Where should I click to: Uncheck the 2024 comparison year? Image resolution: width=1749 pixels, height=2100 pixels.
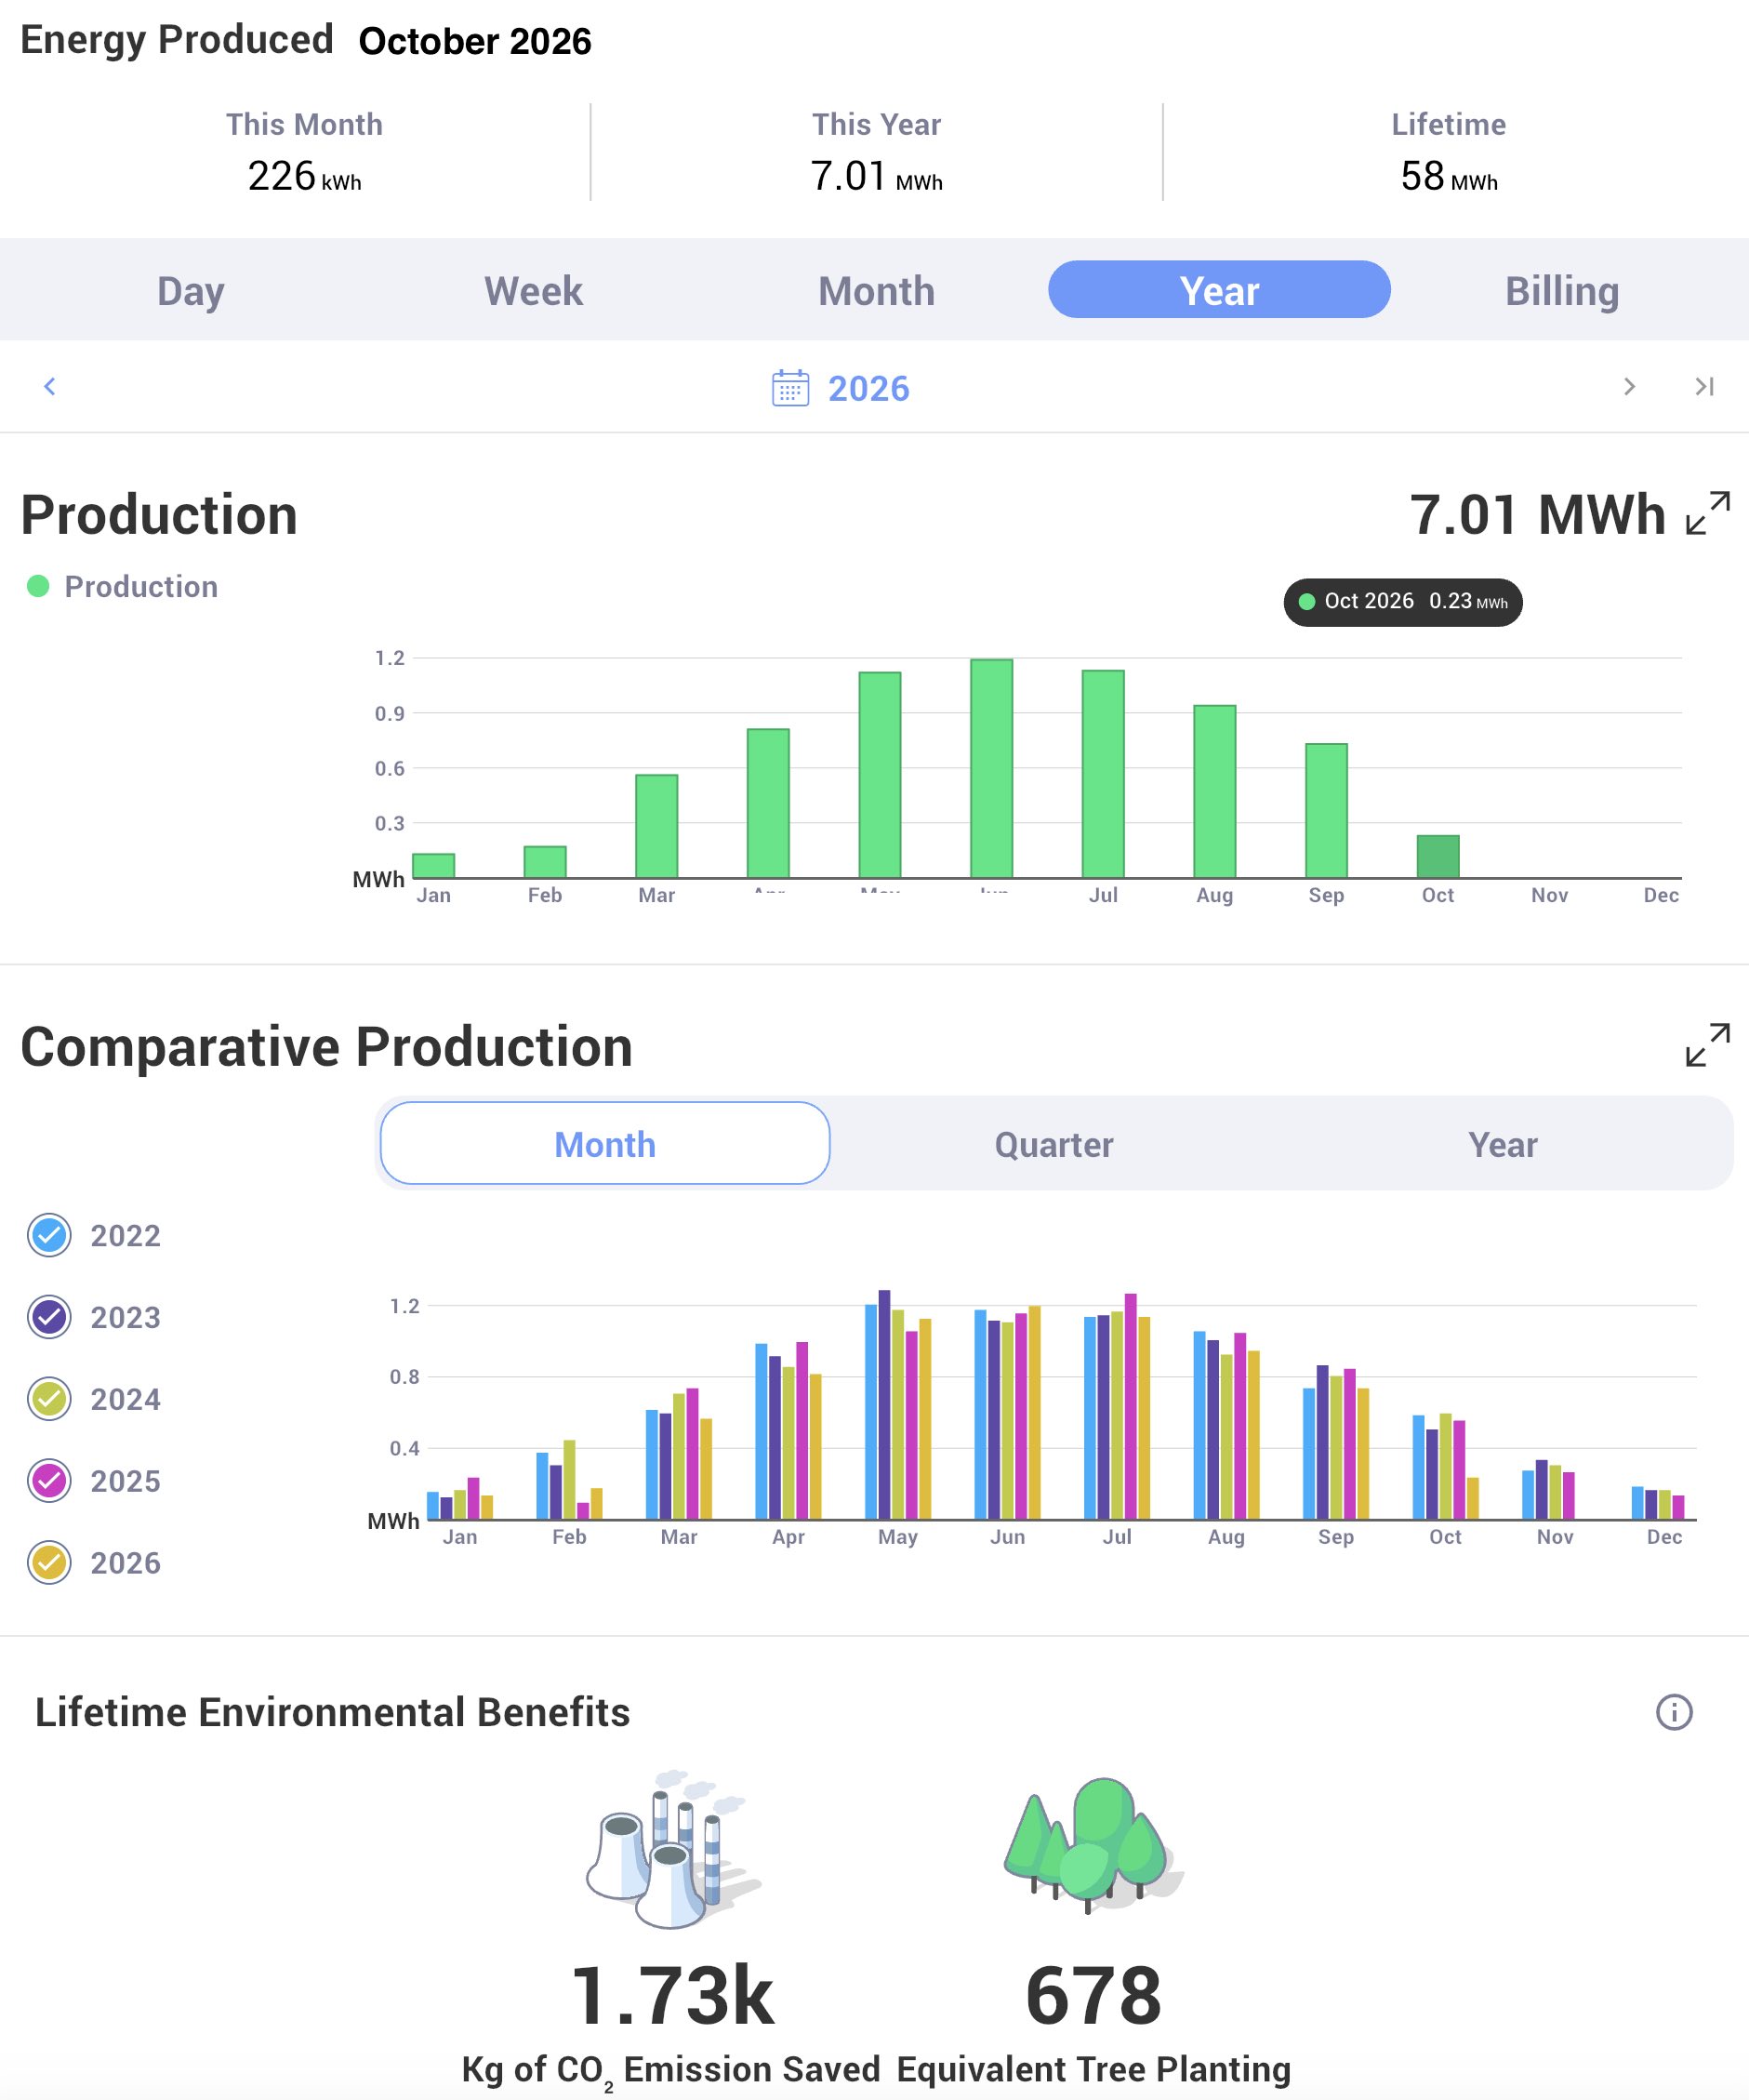pos(49,1399)
